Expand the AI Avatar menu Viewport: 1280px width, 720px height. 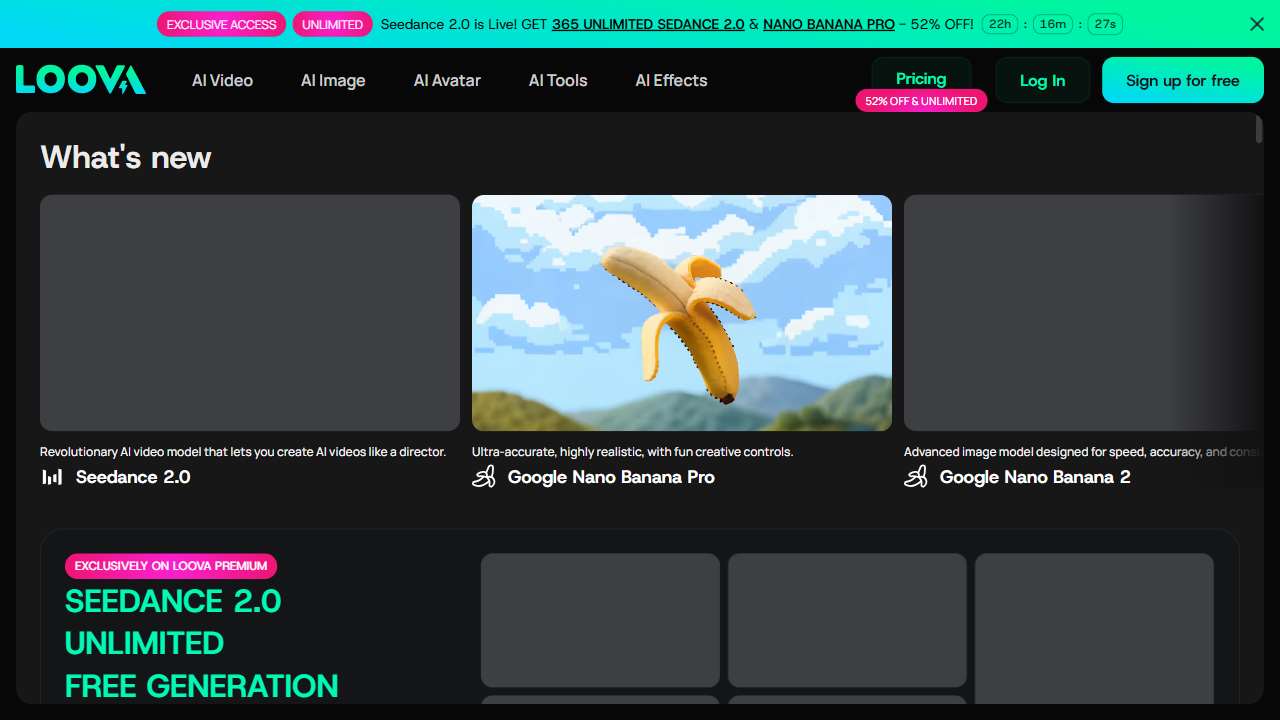pos(447,80)
